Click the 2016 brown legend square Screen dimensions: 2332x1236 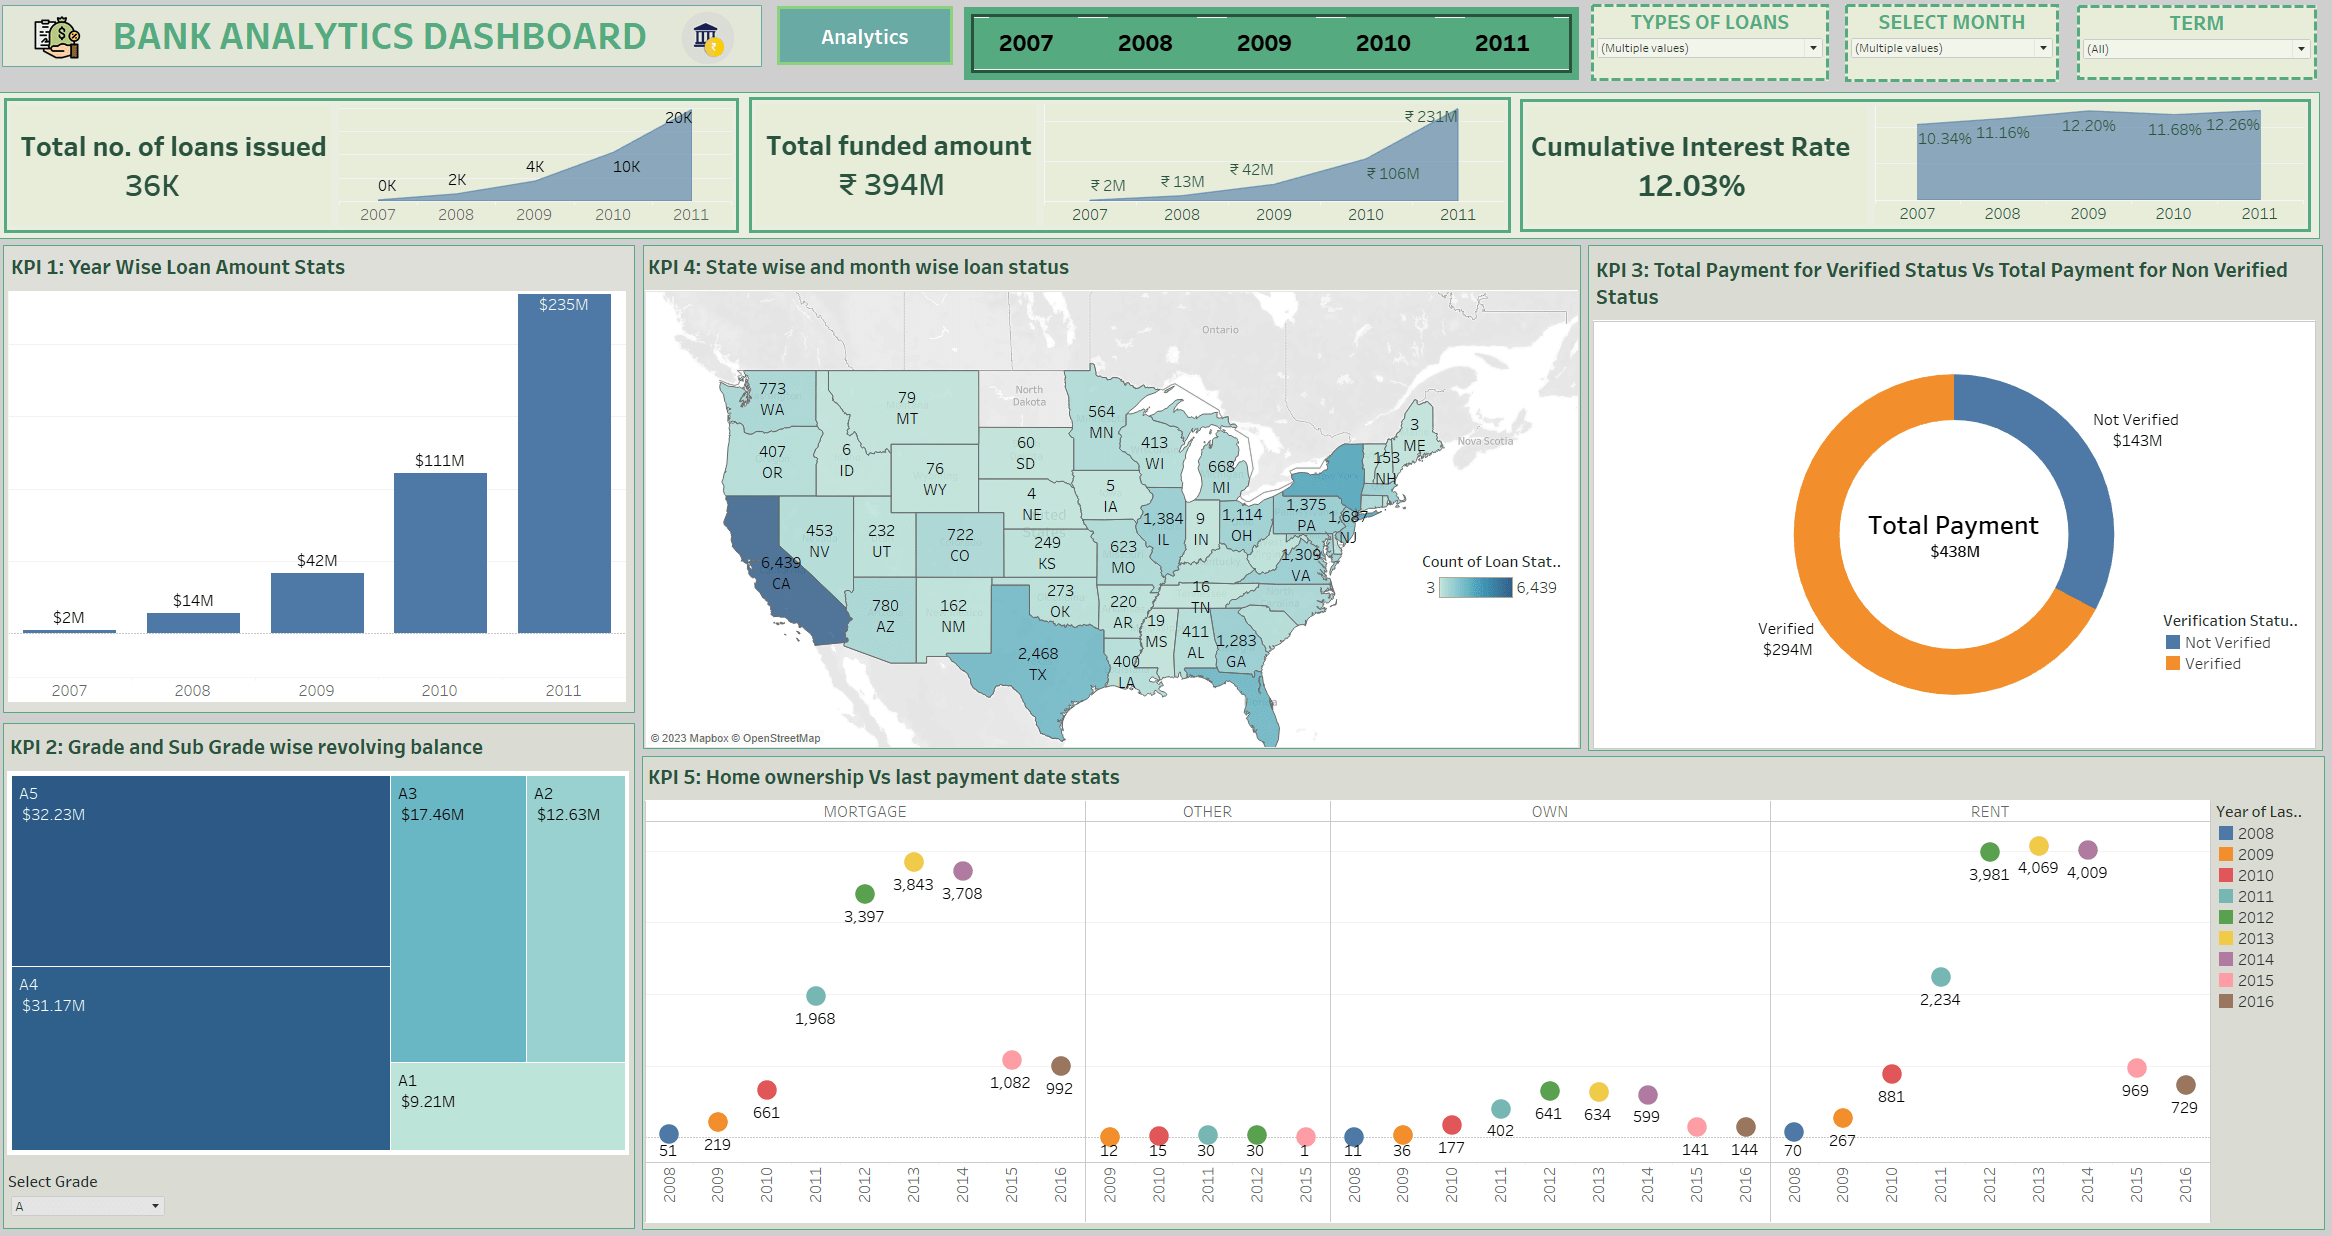click(2225, 1001)
